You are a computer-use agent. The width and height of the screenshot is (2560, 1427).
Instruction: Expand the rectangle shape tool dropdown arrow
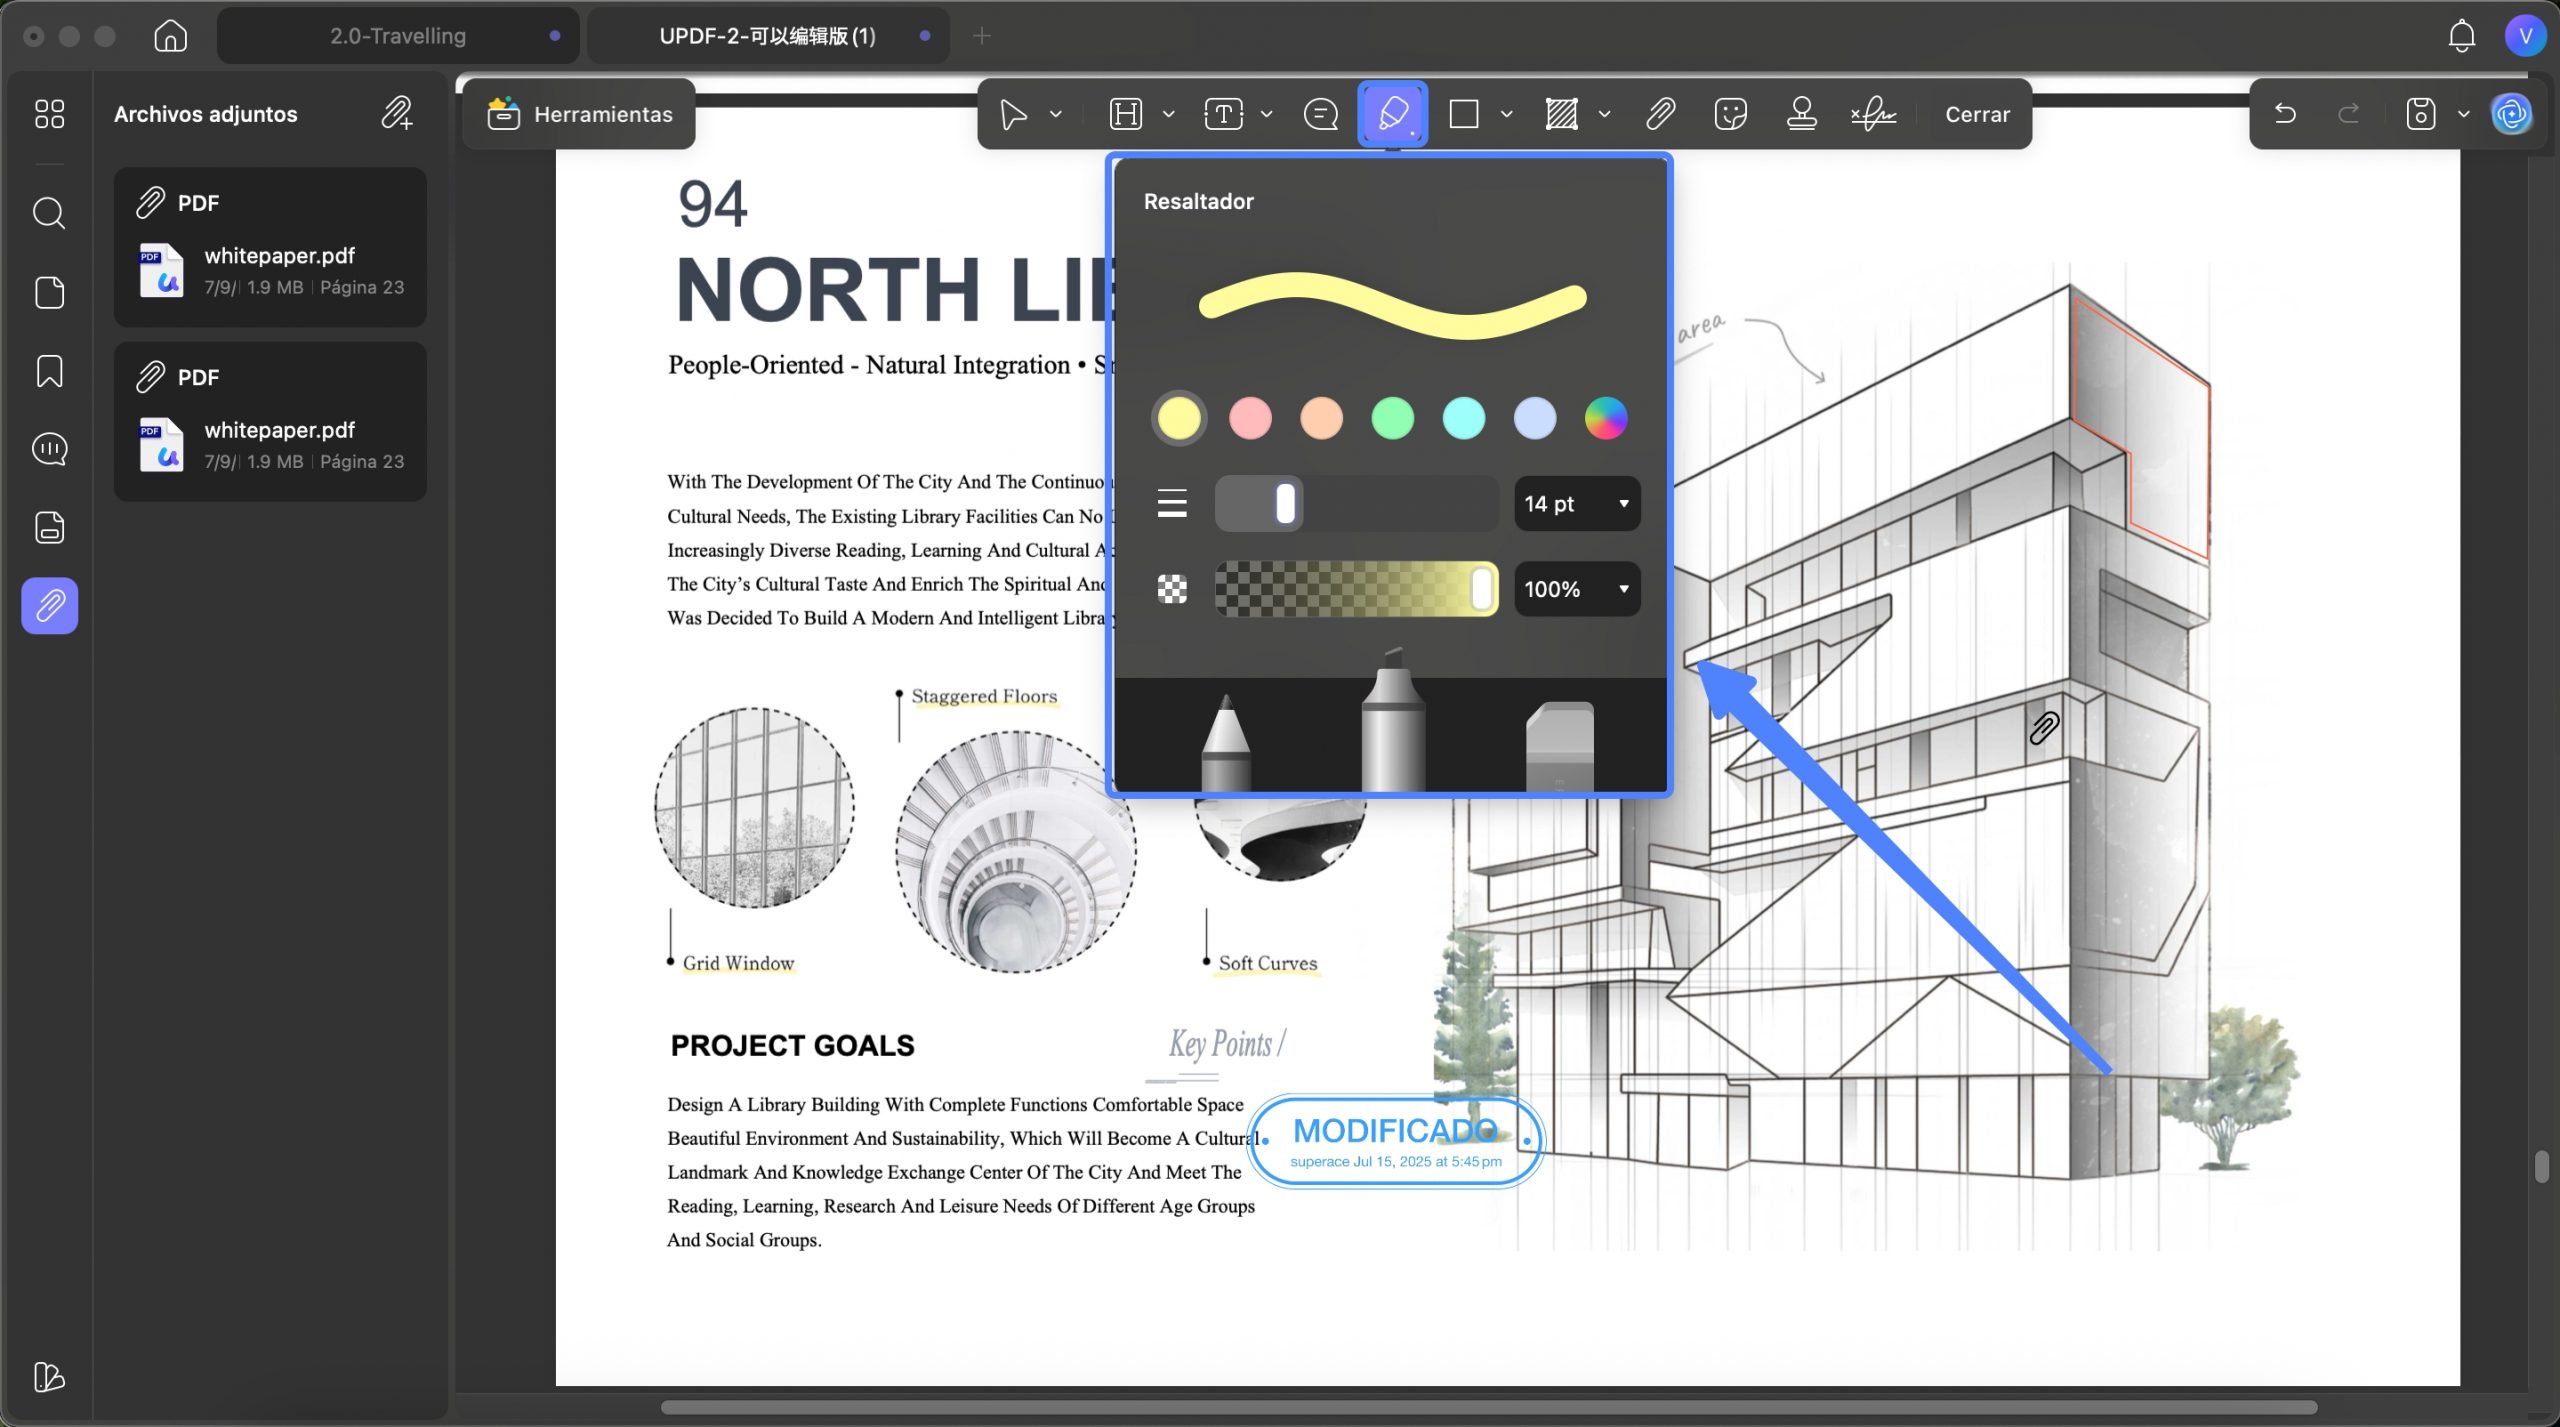[1506, 114]
